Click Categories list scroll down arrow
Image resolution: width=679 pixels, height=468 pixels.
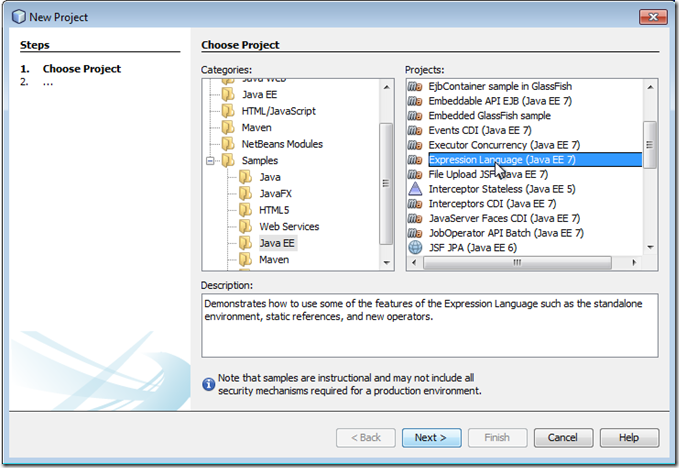point(386,262)
